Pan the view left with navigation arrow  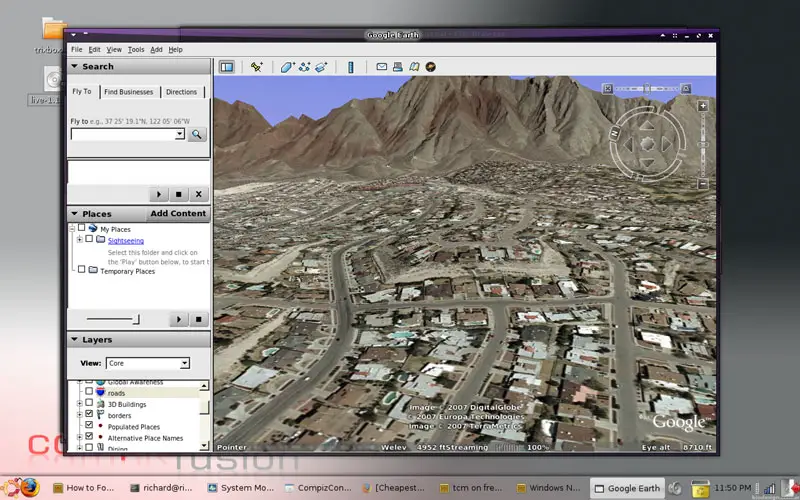pos(628,144)
